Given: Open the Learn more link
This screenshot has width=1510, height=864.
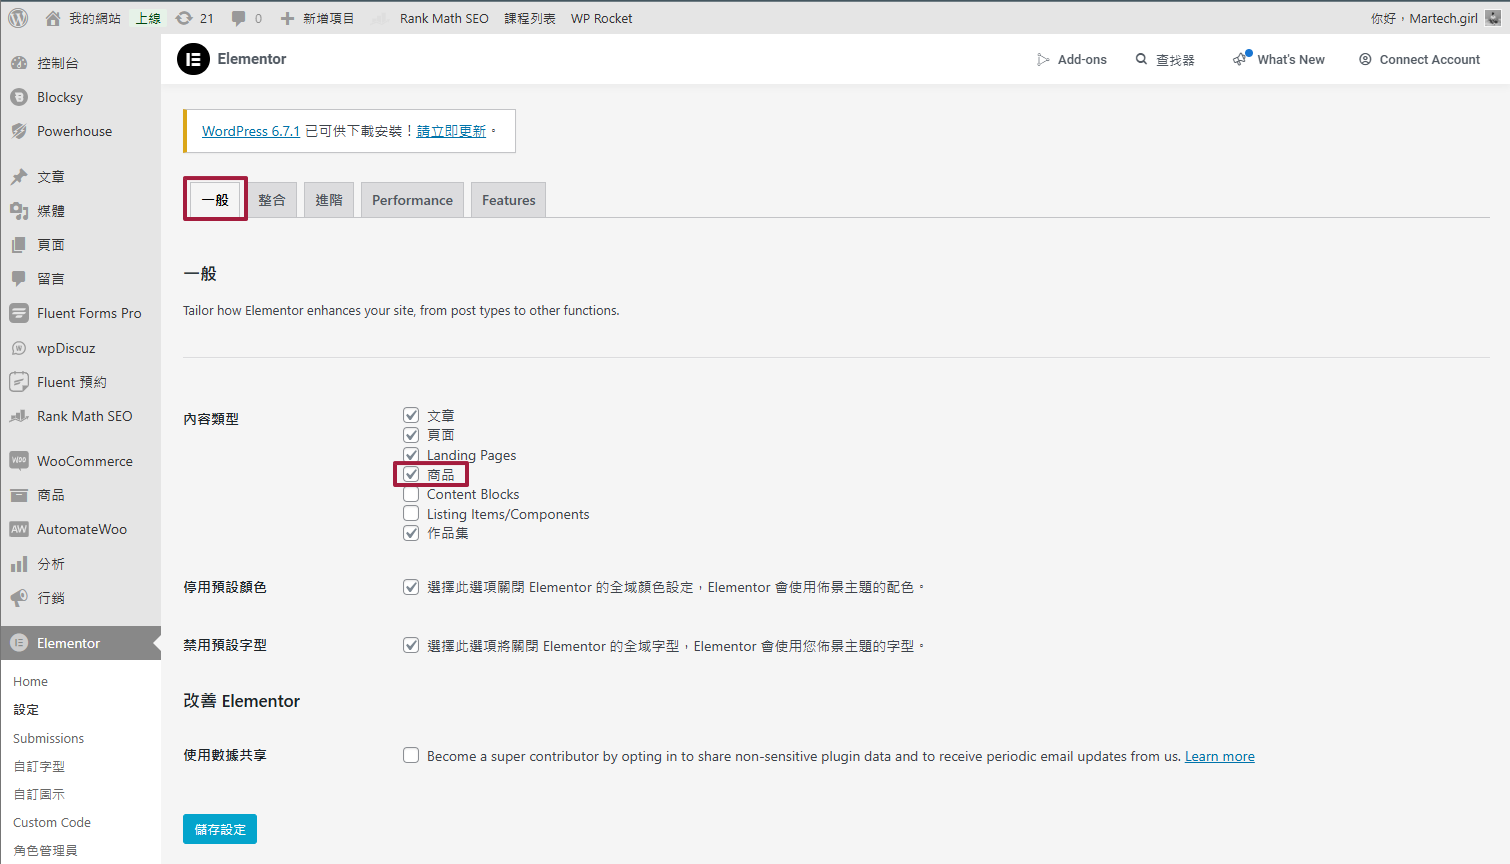Looking at the screenshot, I should [x=1219, y=755].
